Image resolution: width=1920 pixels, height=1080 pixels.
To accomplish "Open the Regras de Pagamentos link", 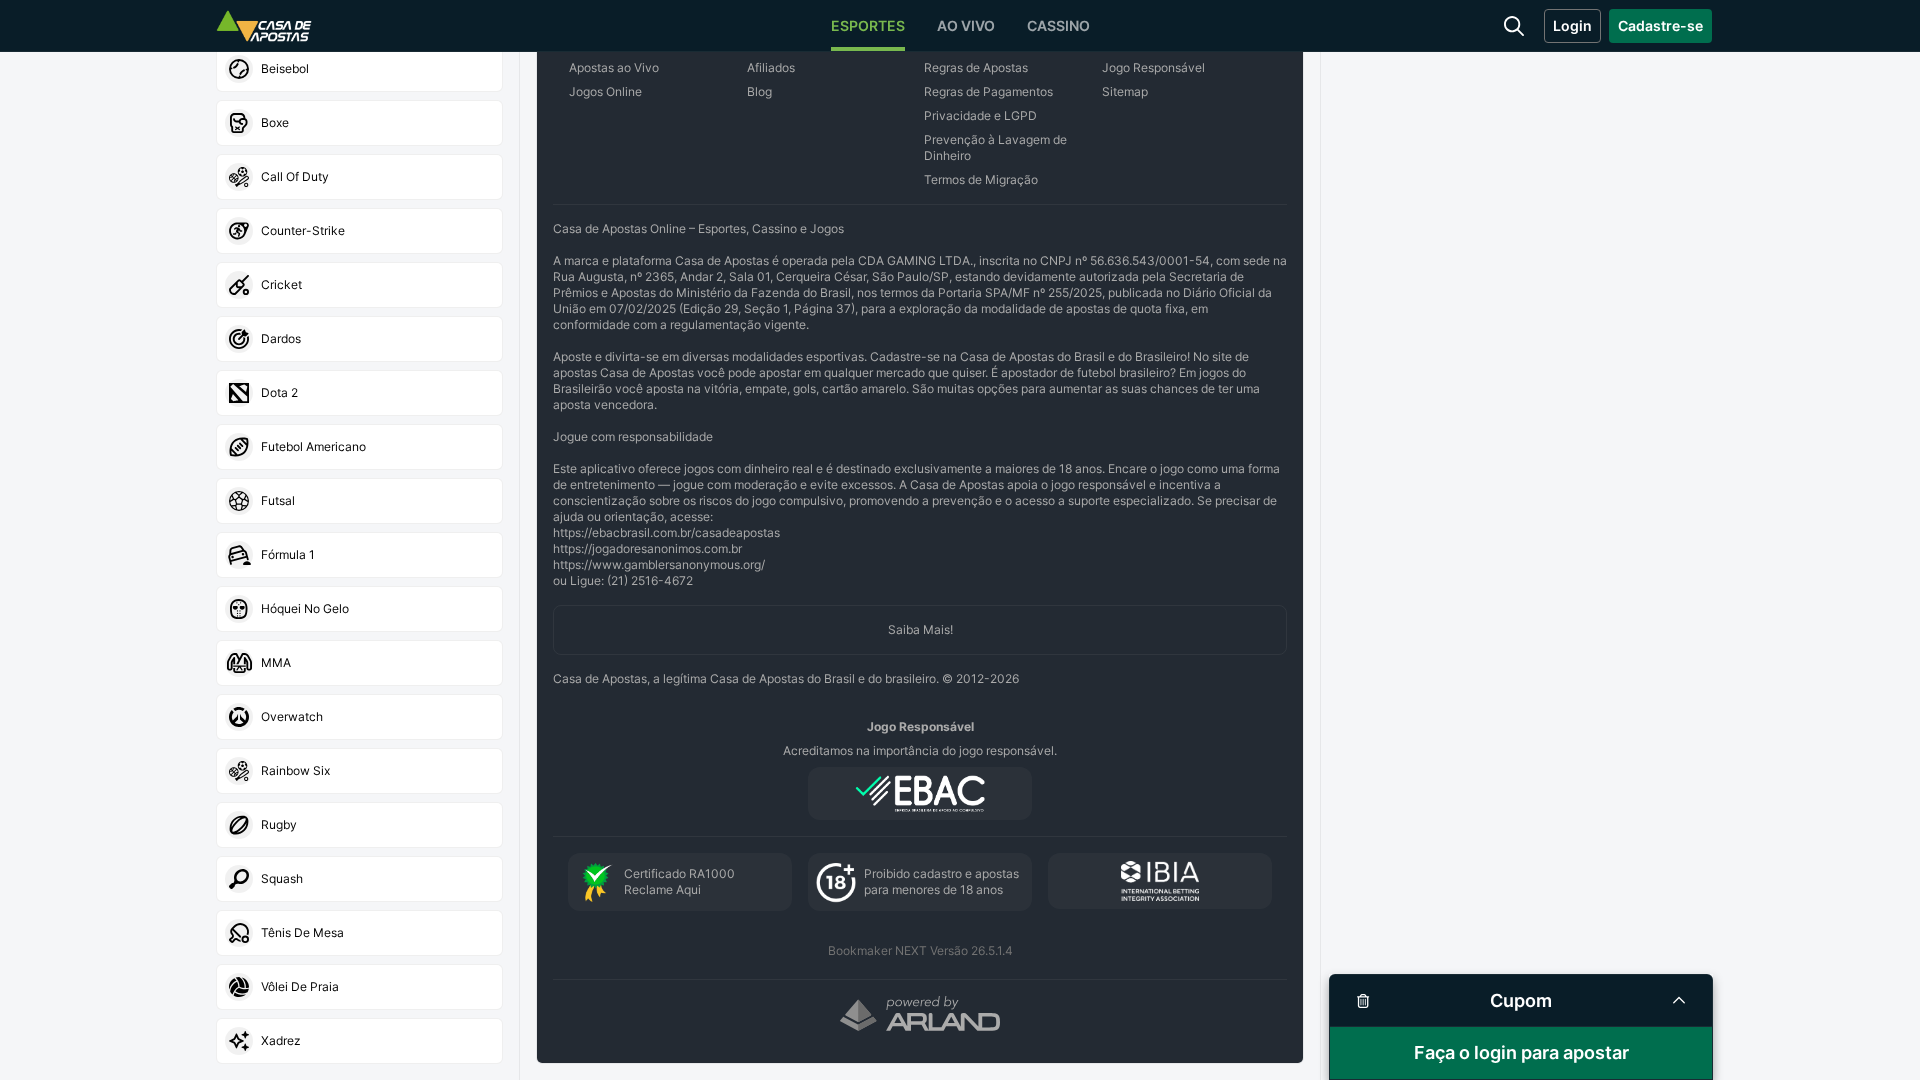I will pyautogui.click(x=988, y=92).
